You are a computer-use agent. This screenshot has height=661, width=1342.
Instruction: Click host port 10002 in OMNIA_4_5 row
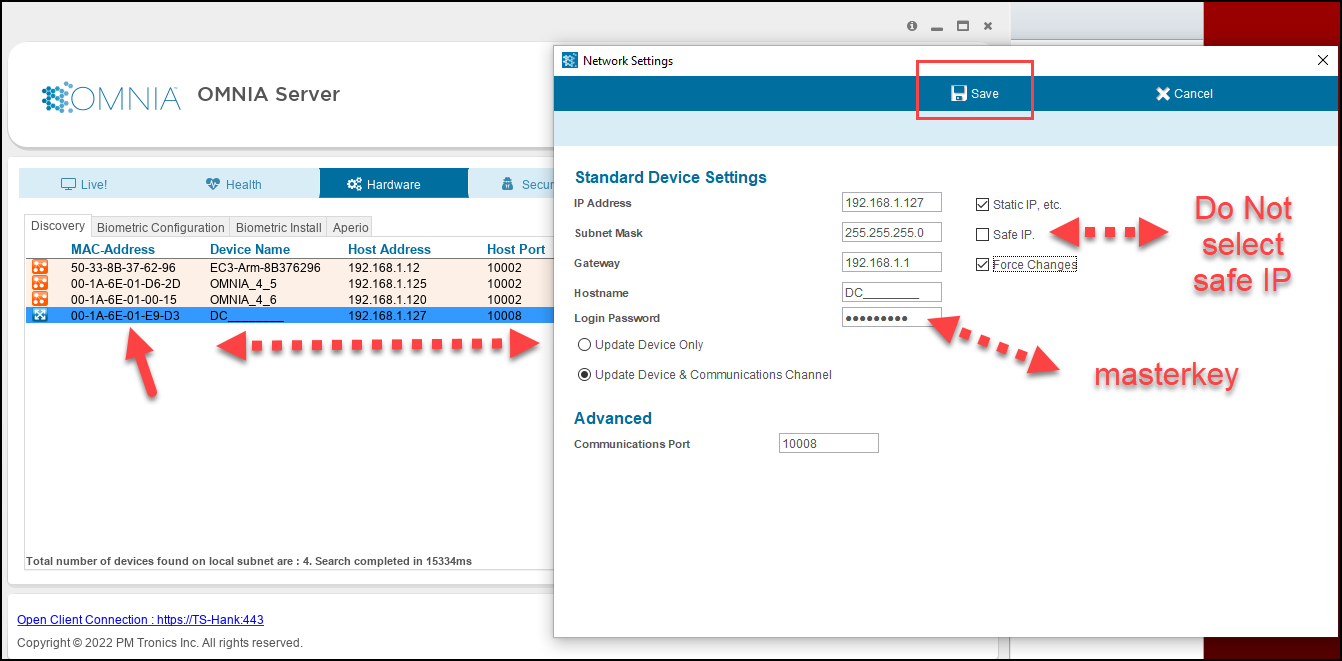505,284
